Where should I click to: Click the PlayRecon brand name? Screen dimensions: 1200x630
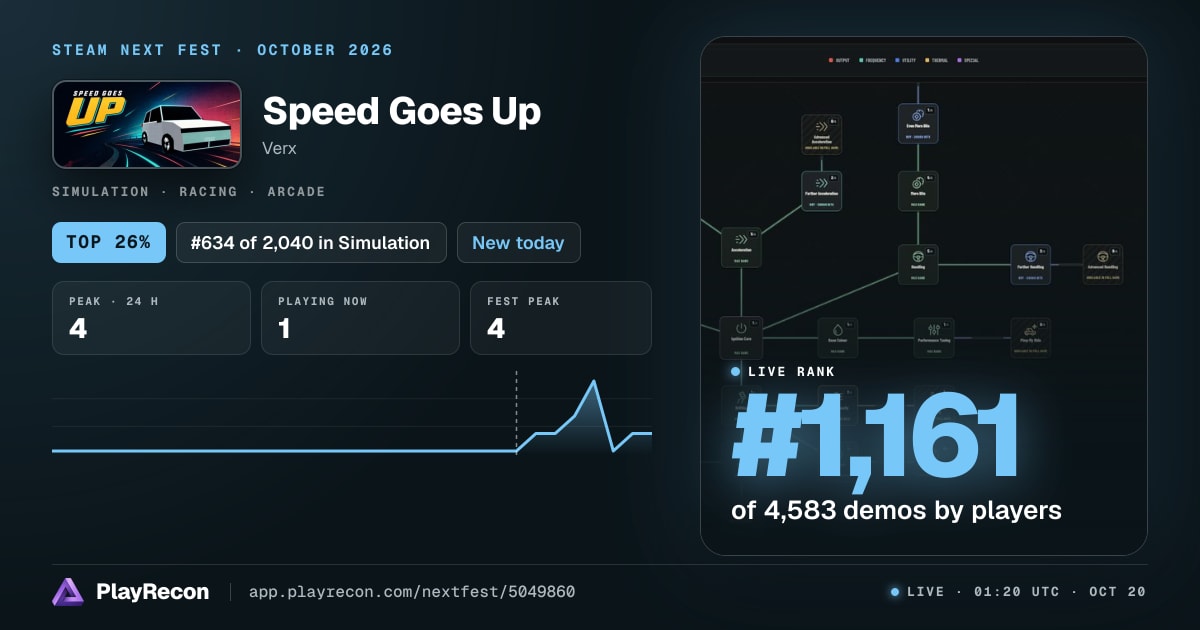[x=153, y=592]
